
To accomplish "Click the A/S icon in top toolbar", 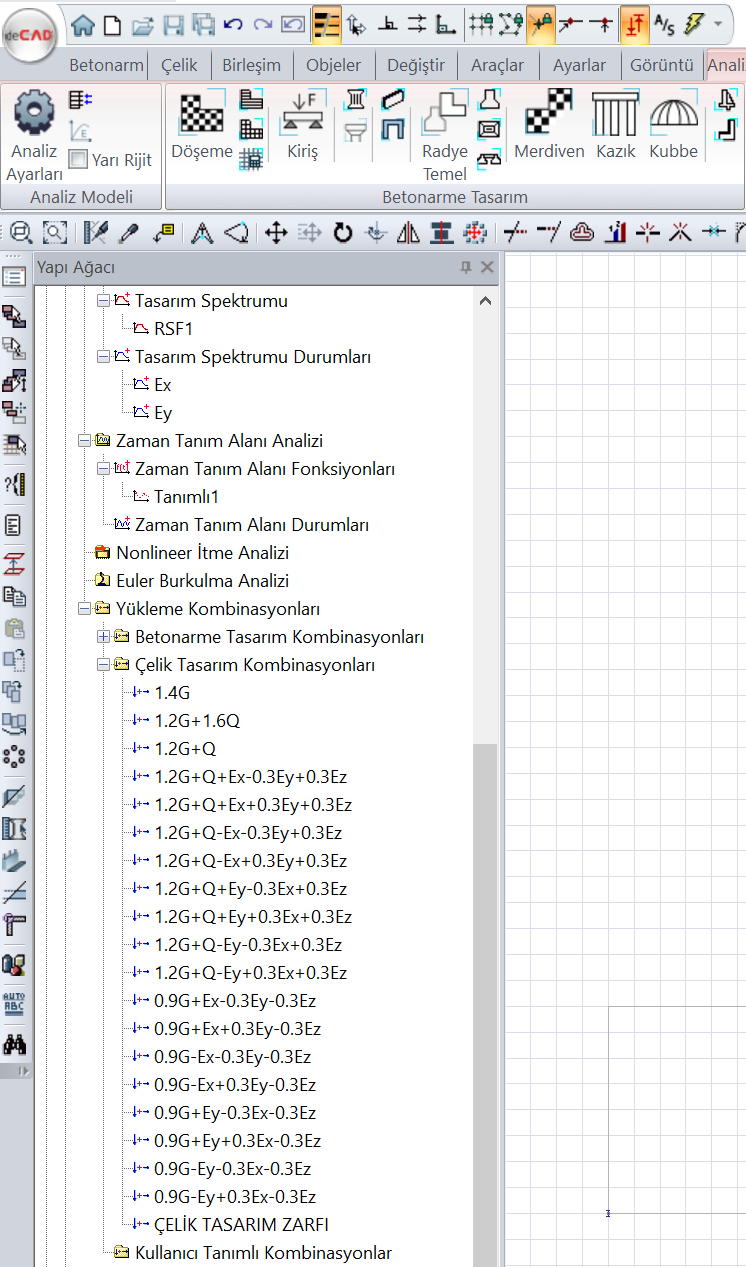I will 664,23.
